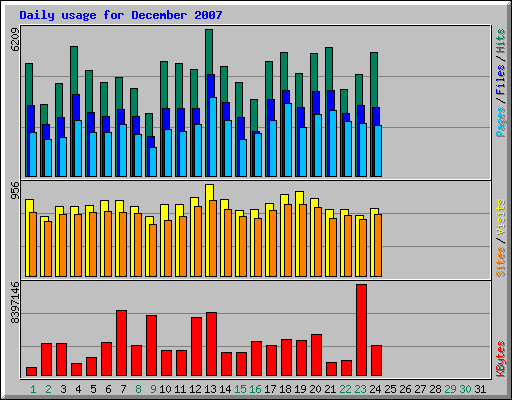
Task: Click the red KBytes bar for day 7
Action: pos(121,343)
